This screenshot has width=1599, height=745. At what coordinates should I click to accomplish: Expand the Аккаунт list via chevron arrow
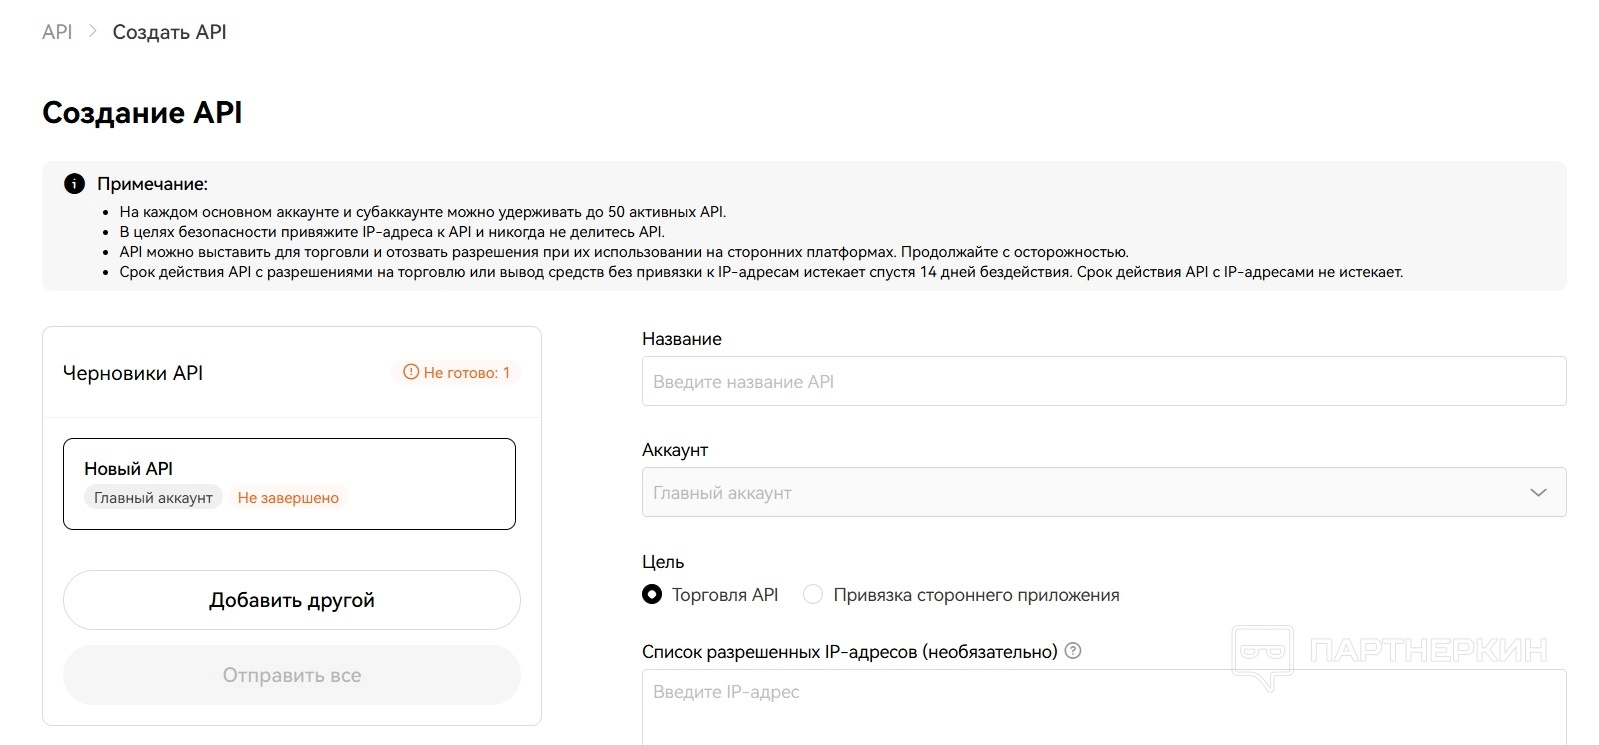coord(1538,492)
